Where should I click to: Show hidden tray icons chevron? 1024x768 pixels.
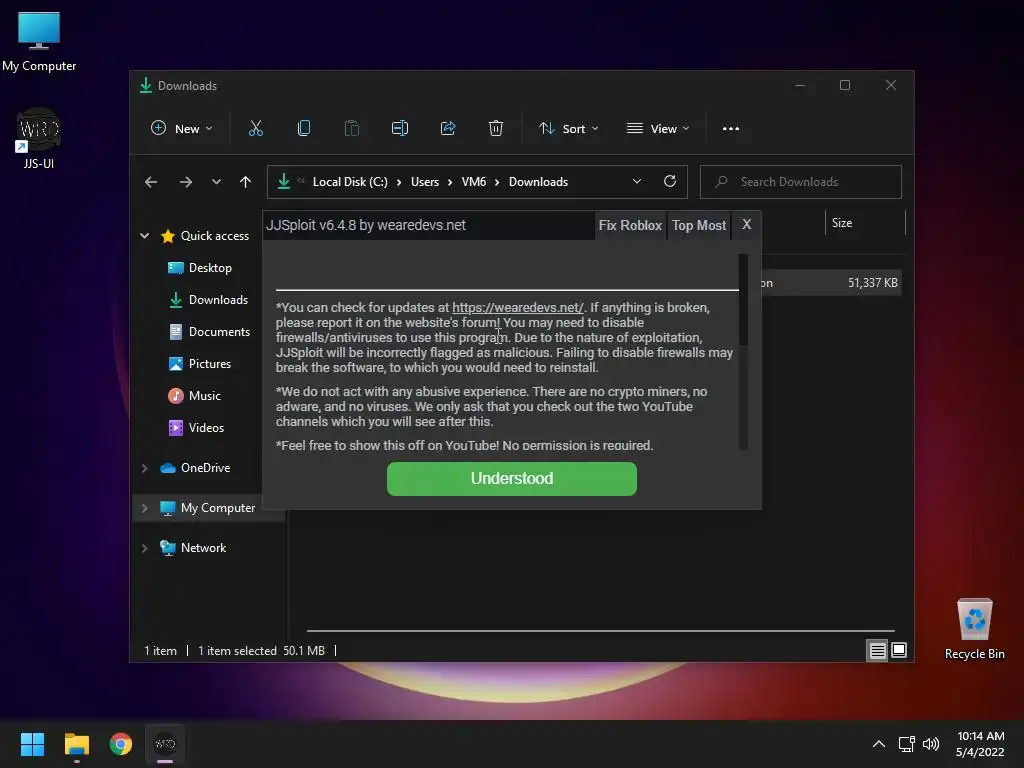click(x=878, y=744)
